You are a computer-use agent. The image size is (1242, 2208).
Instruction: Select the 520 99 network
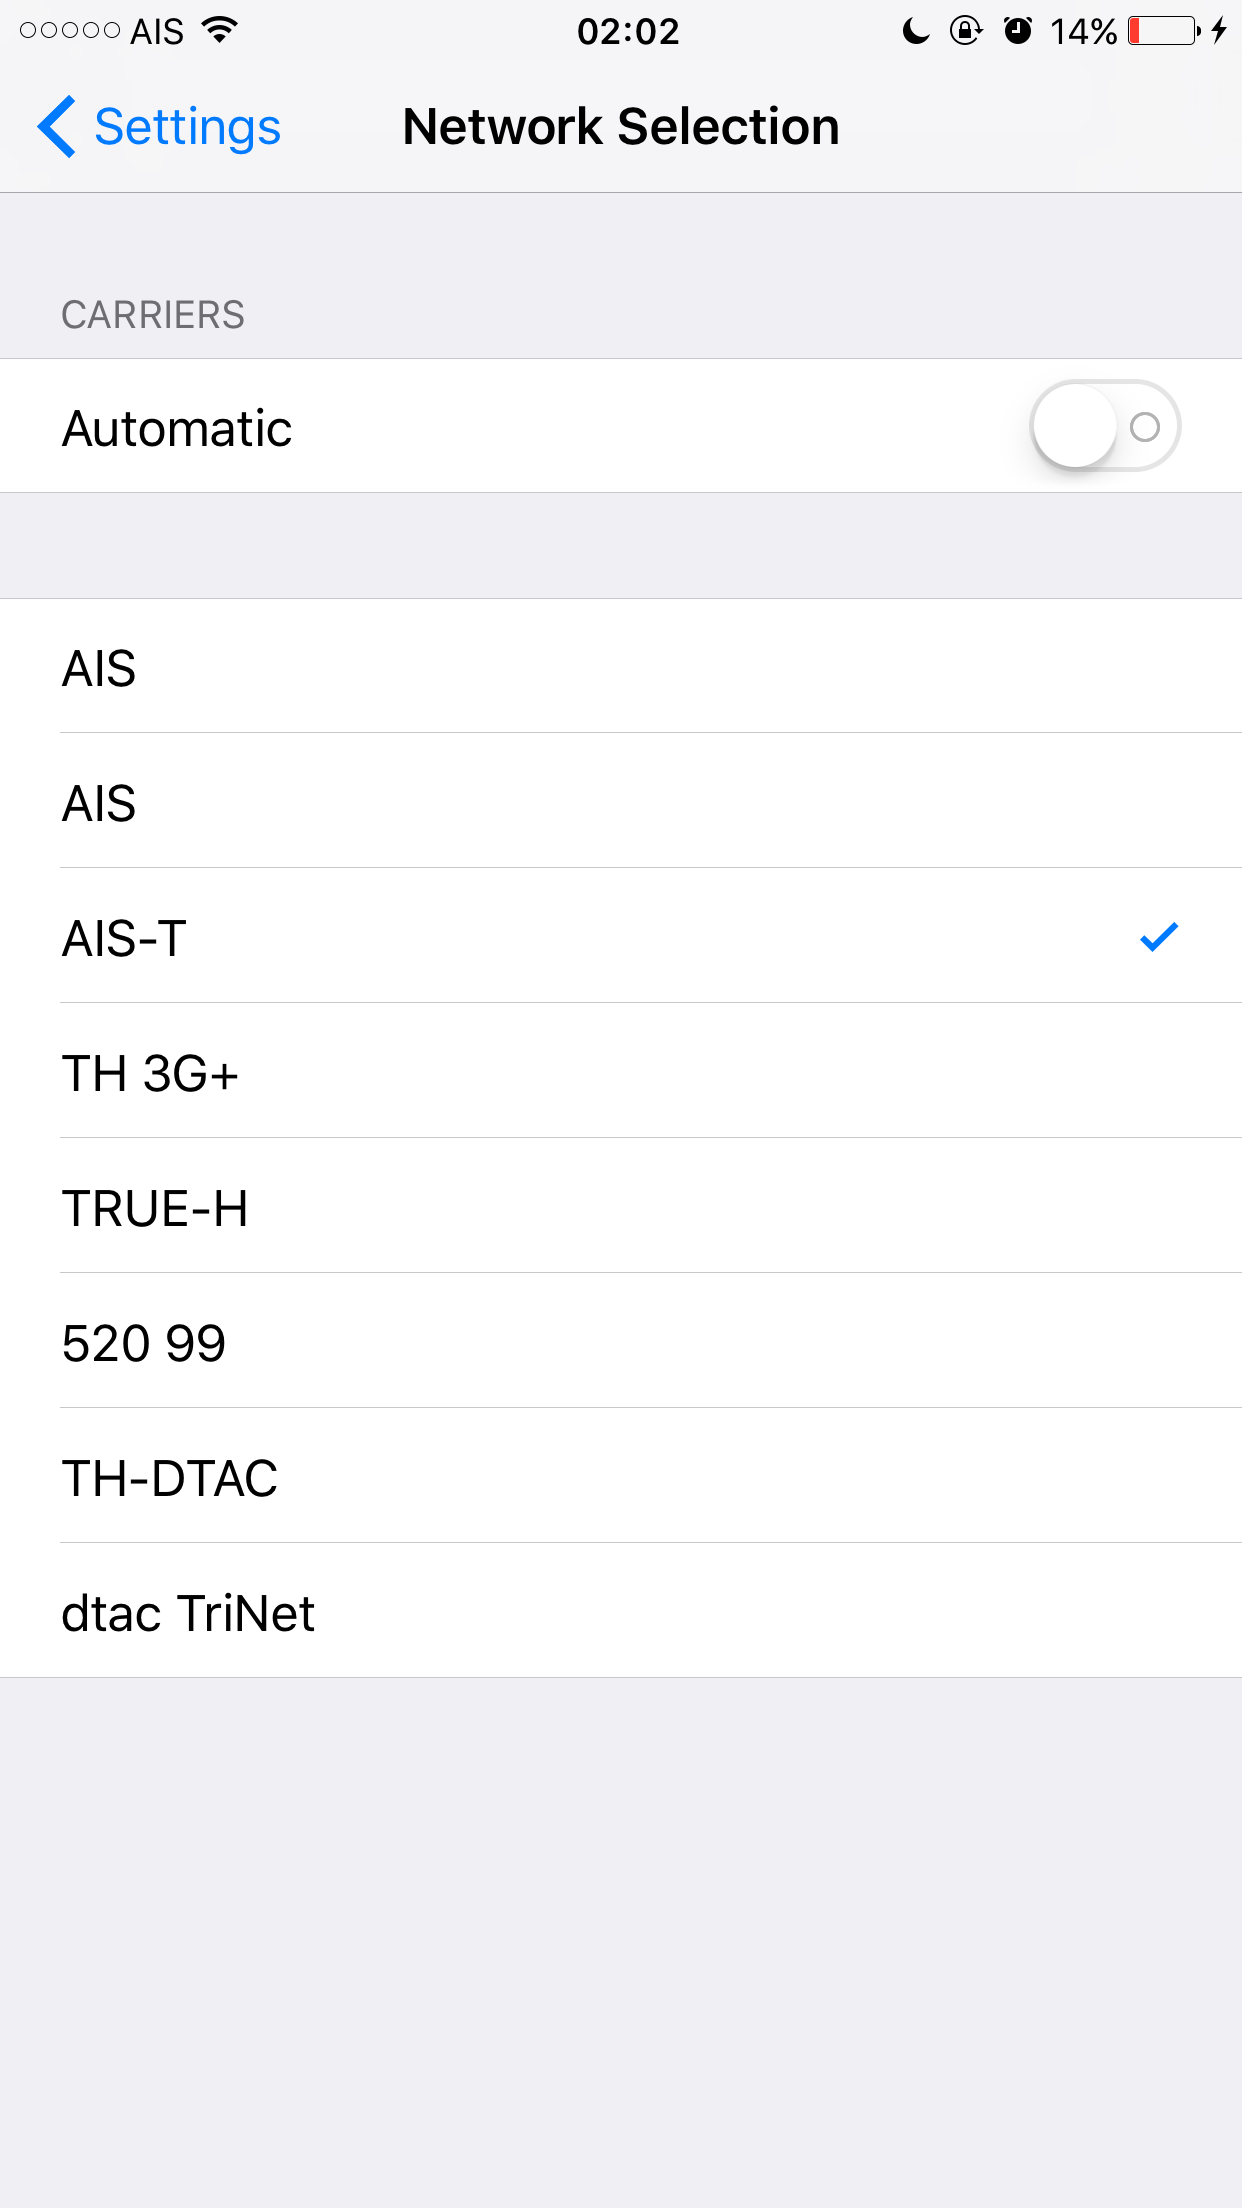click(621, 1341)
